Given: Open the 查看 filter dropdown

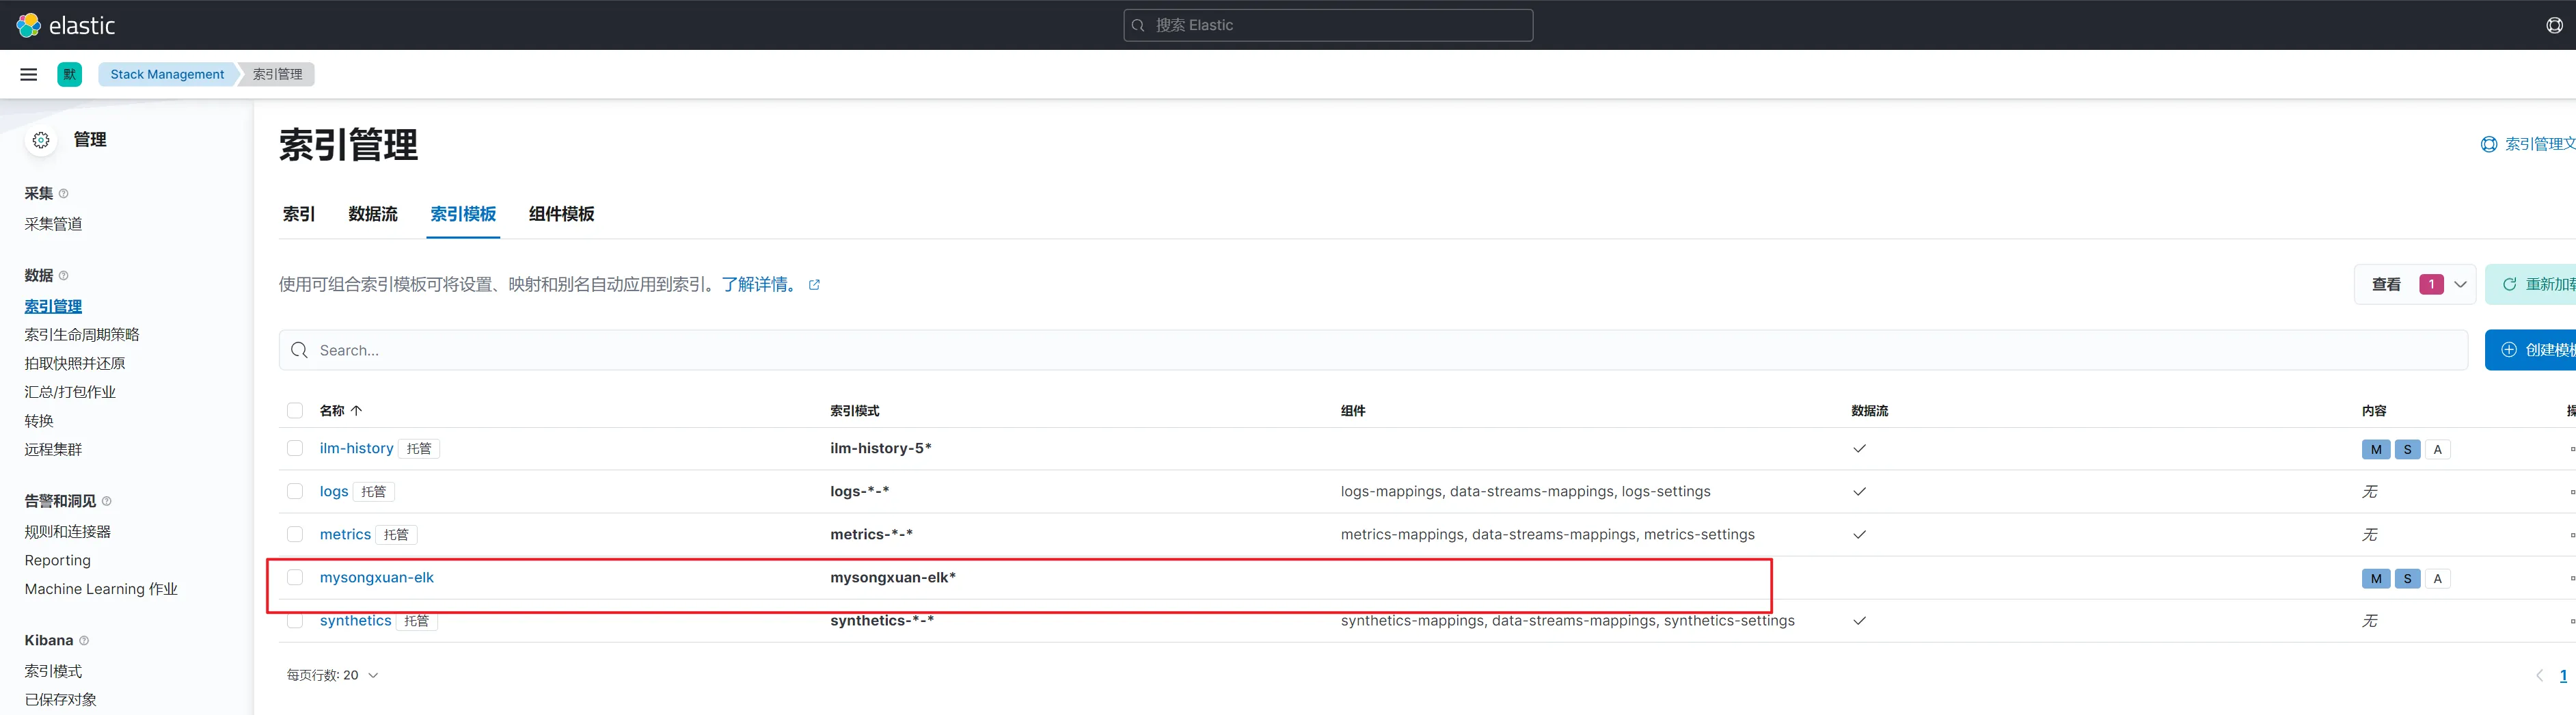Looking at the screenshot, I should pyautogui.click(x=2414, y=285).
